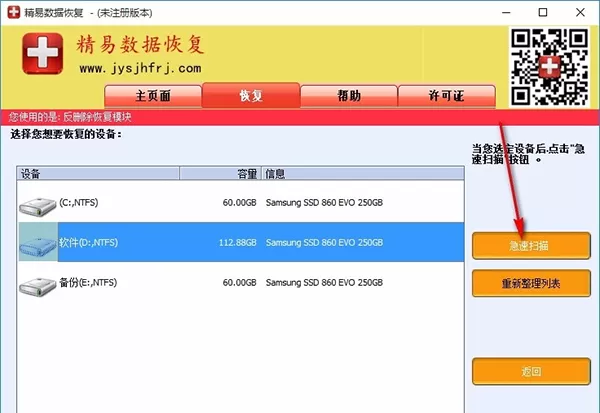This screenshot has width=600, height=413.
Task: Click the 软件 D: drive disk icon
Action: (x=38, y=246)
